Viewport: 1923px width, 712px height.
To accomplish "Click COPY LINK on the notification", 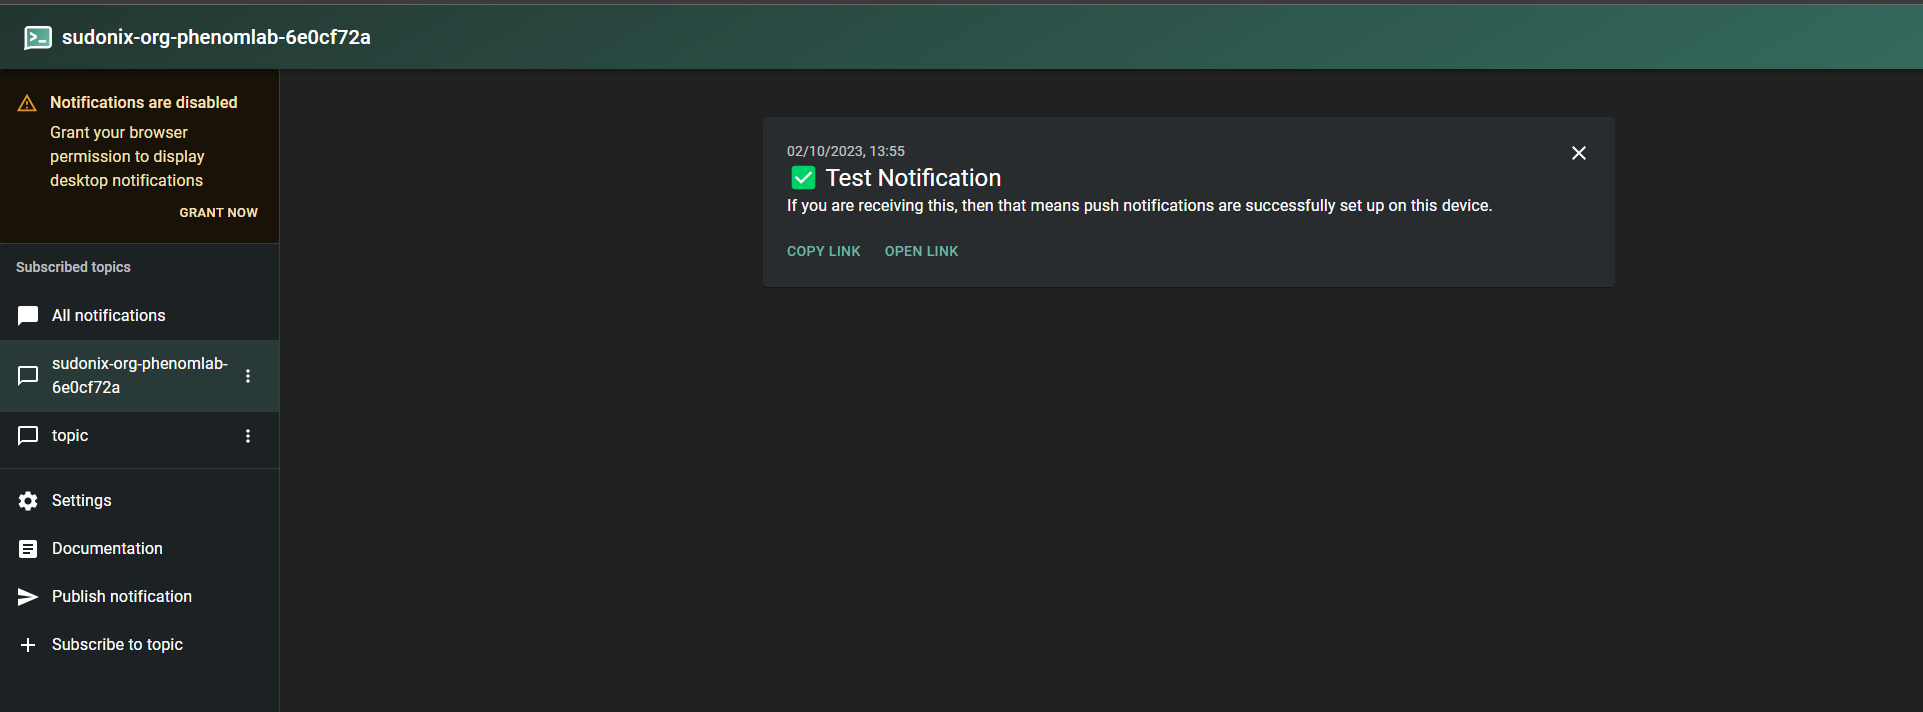I will (823, 251).
